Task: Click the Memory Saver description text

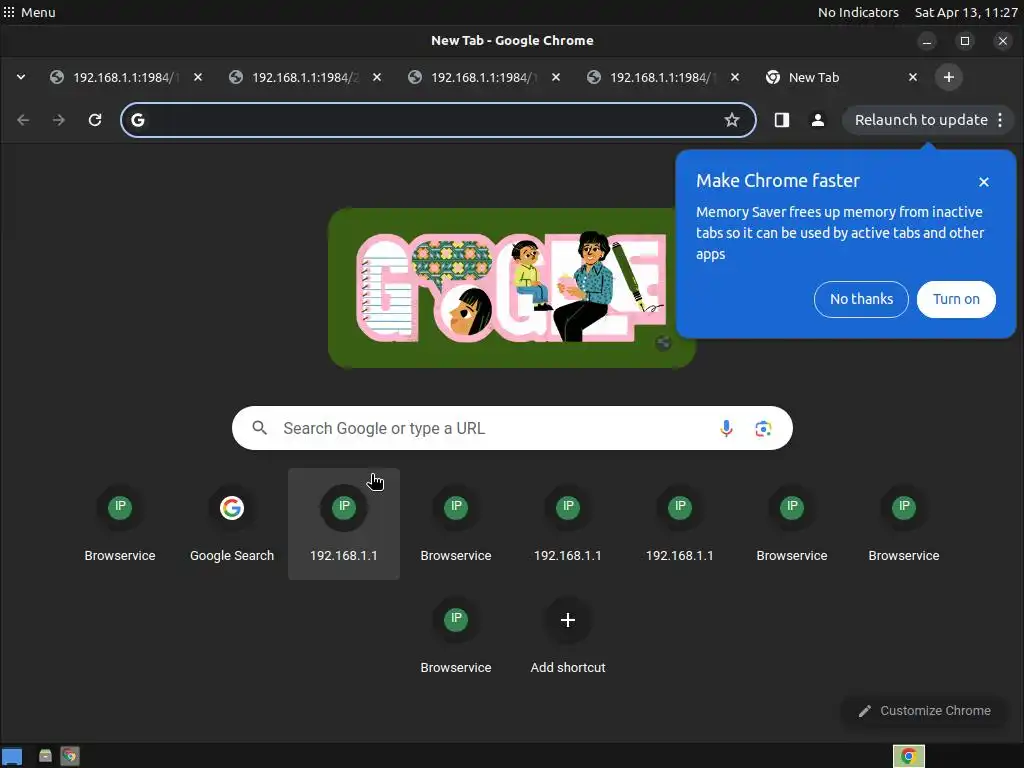Action: point(840,233)
